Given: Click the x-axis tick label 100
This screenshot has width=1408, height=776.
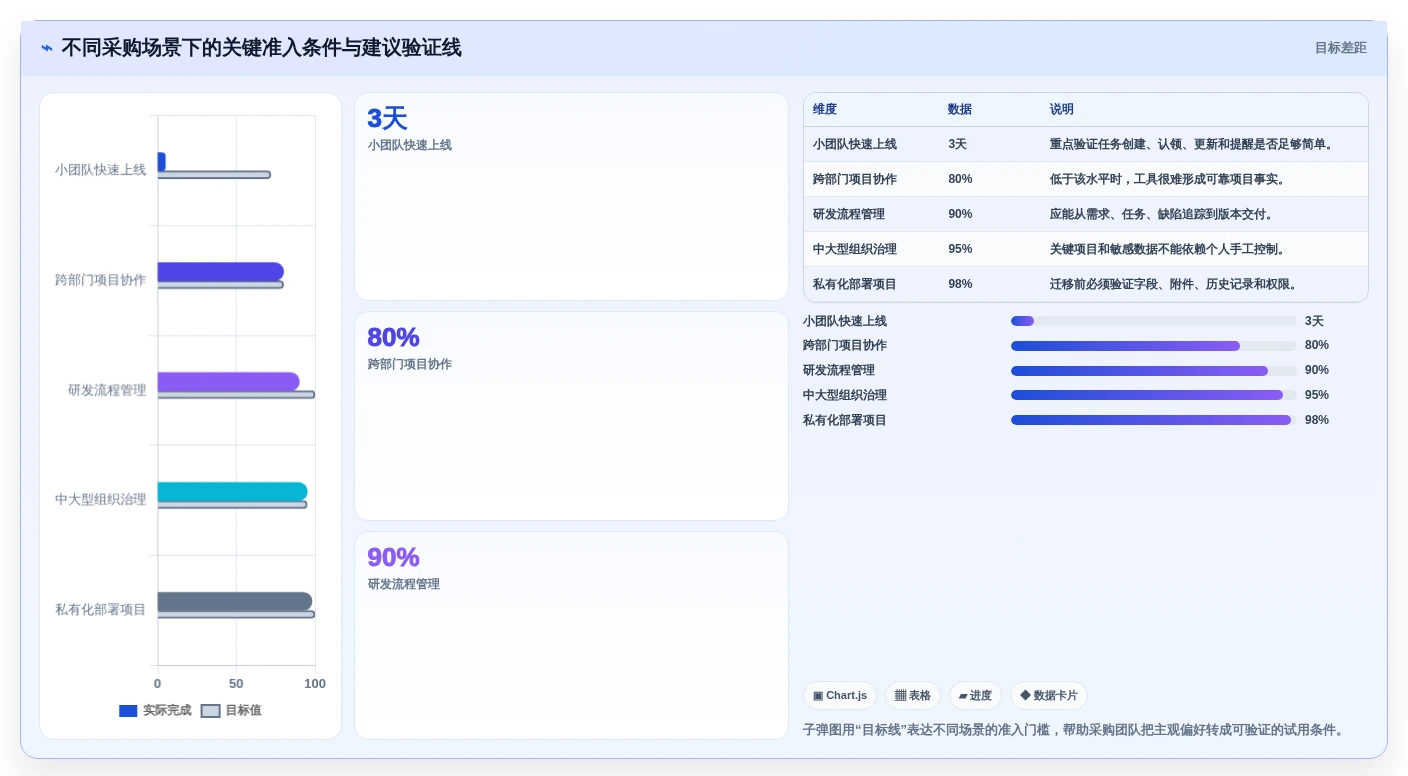Looking at the screenshot, I should (315, 684).
